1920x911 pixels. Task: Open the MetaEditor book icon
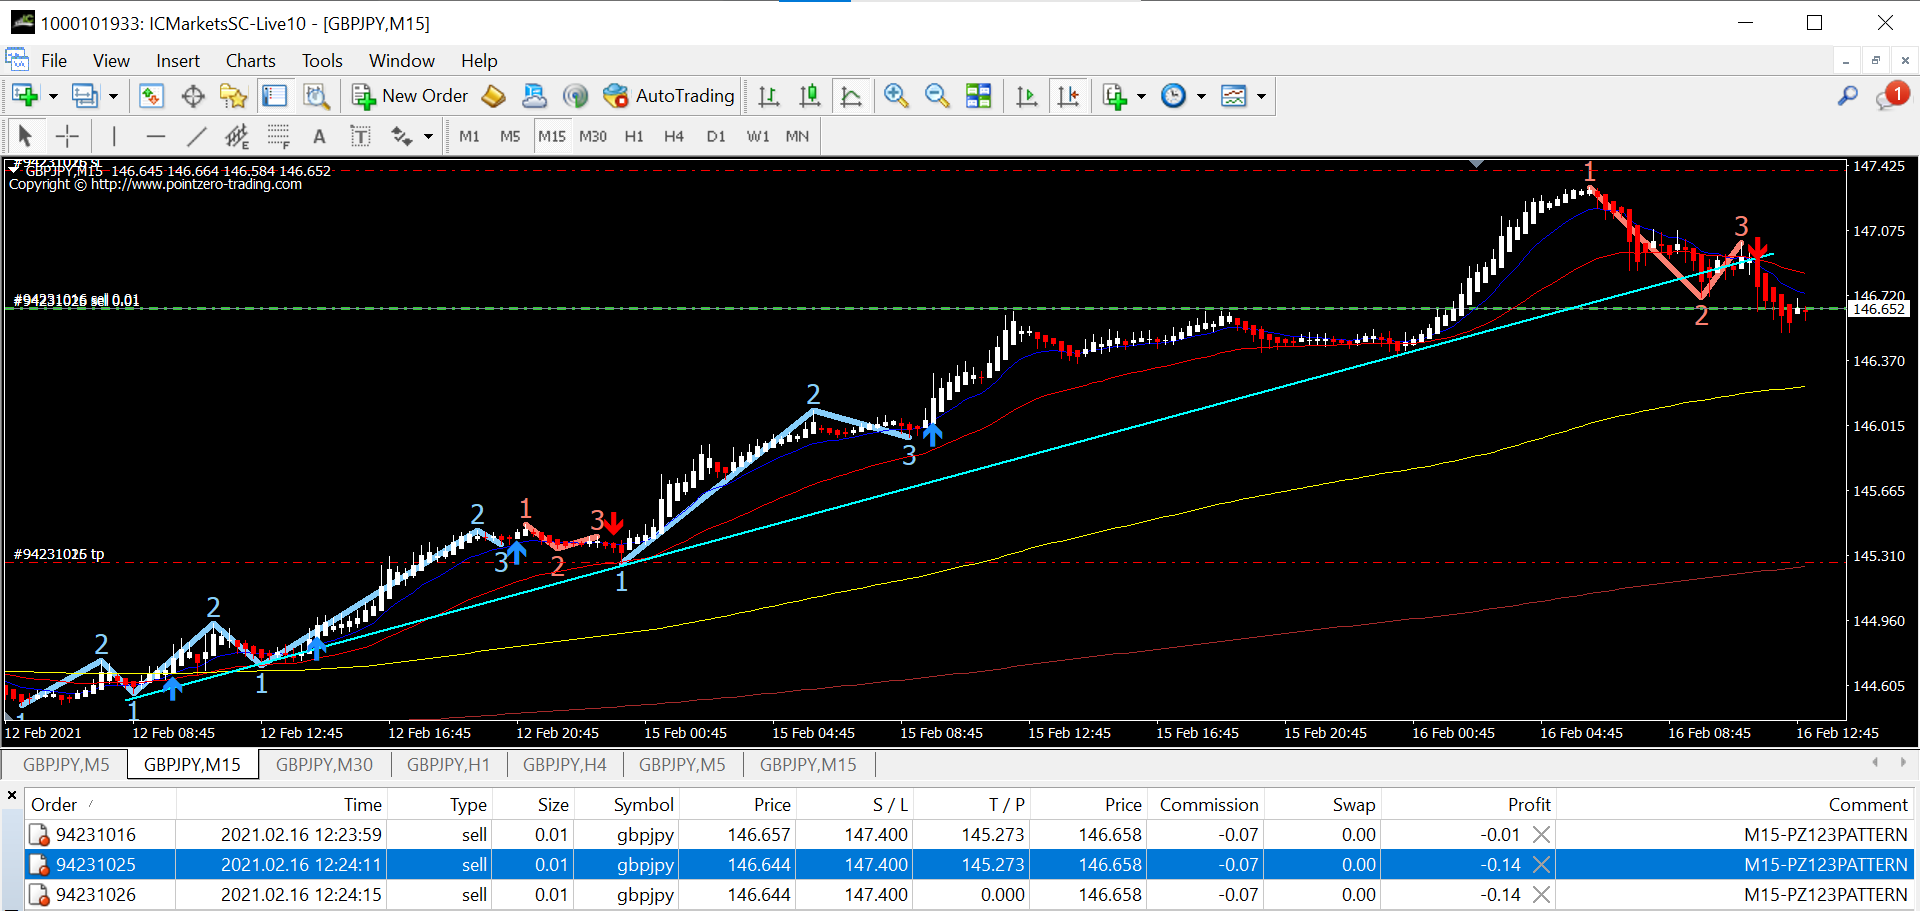493,96
